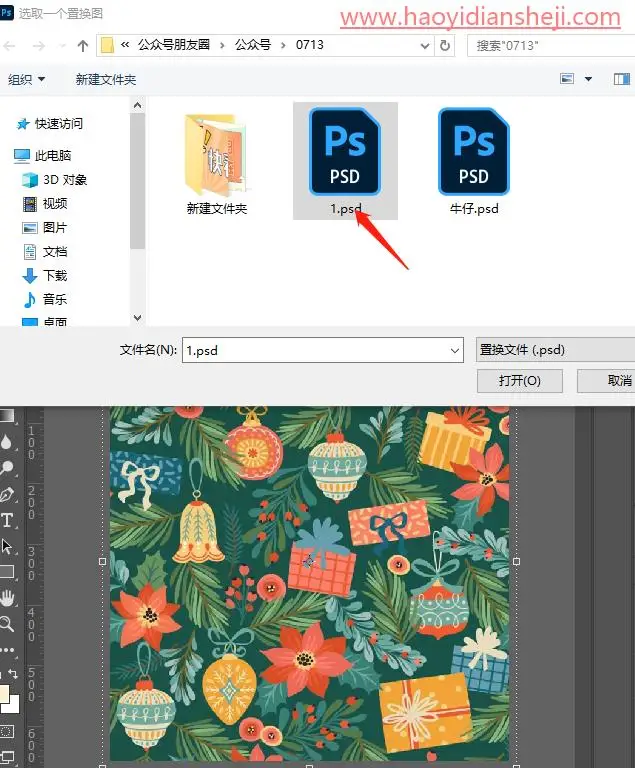The width and height of the screenshot is (635, 768).
Task: Open 图片 in the sidebar
Action: pyautogui.click(x=45, y=227)
